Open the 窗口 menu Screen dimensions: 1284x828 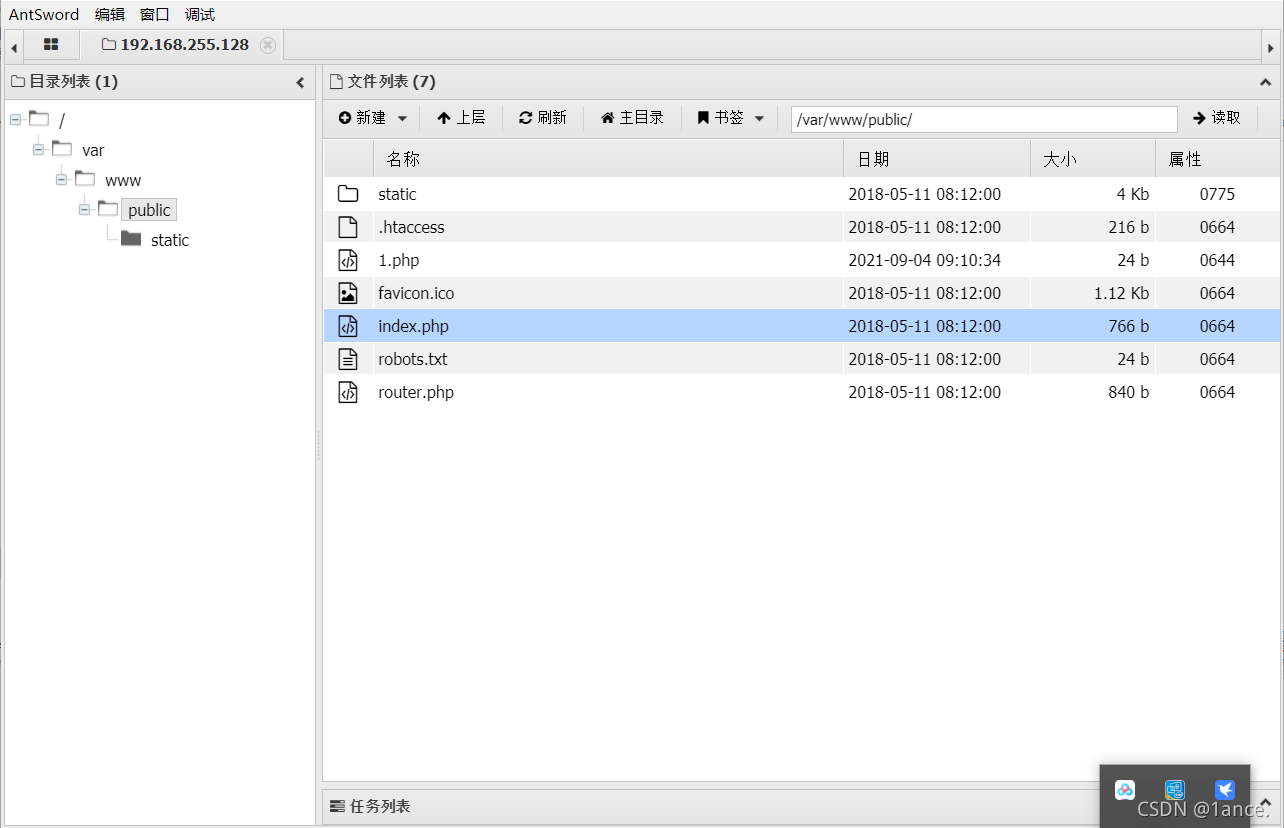coord(155,14)
